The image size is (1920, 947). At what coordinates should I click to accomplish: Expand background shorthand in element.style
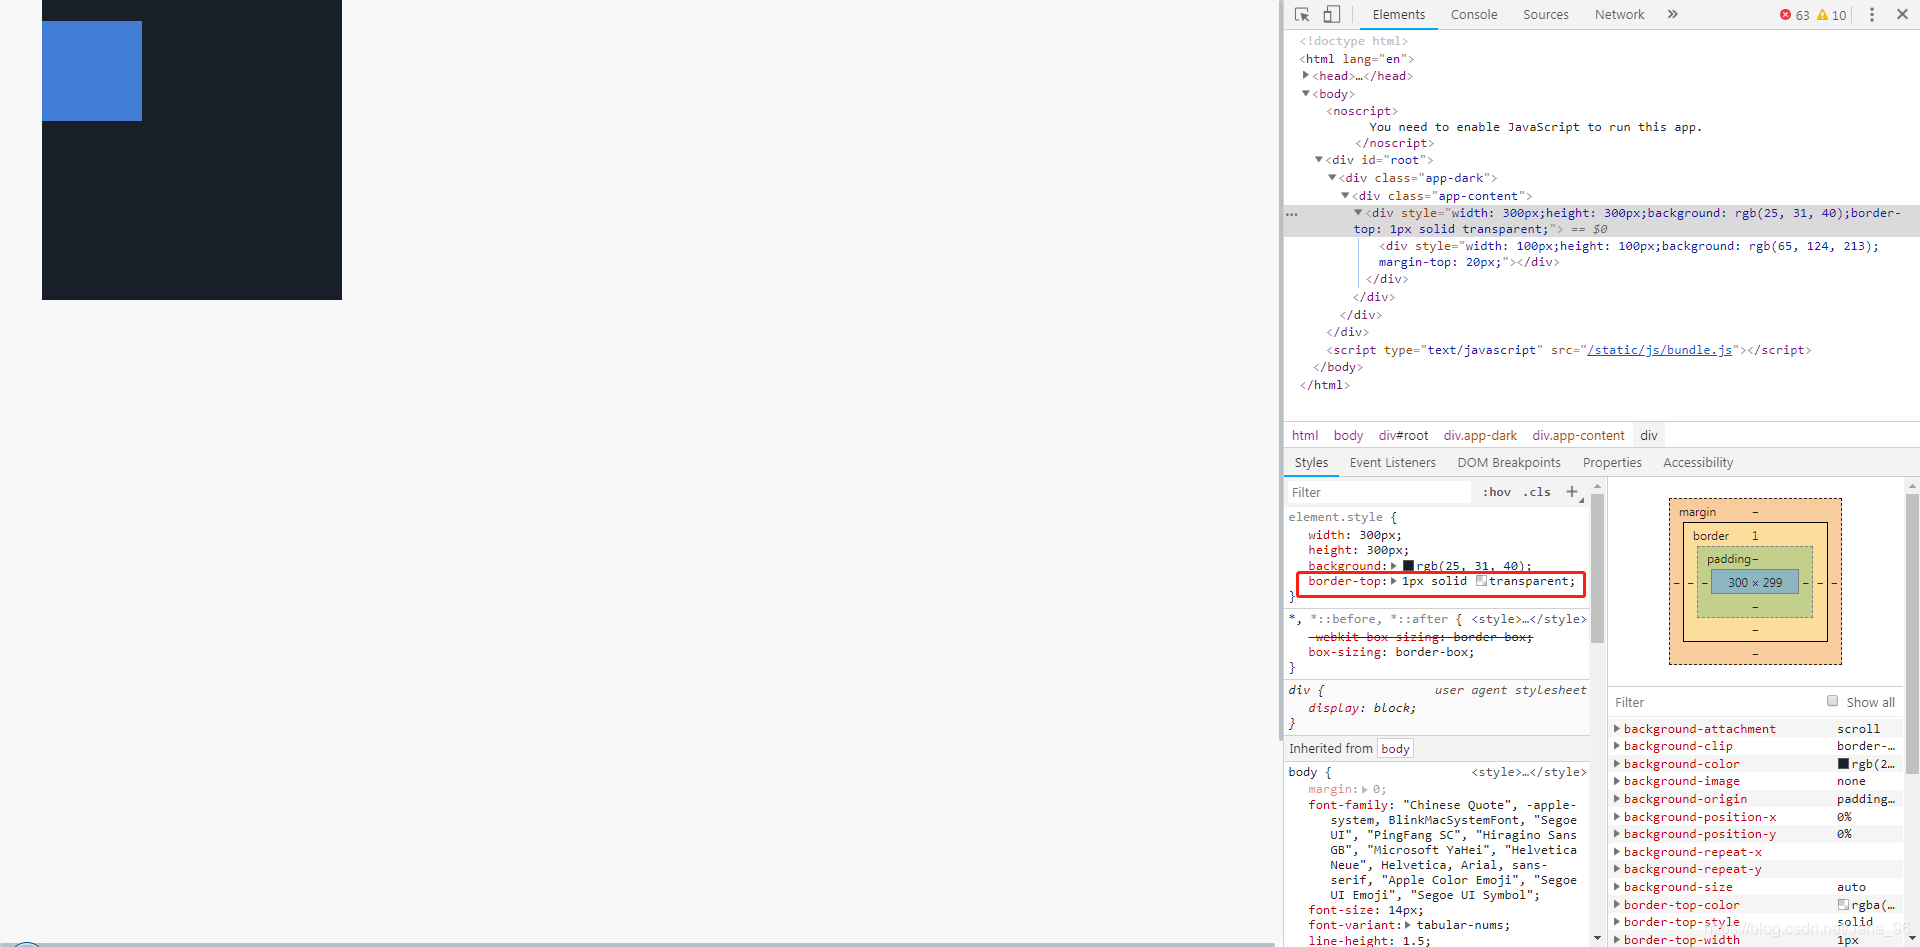[x=1394, y=566]
